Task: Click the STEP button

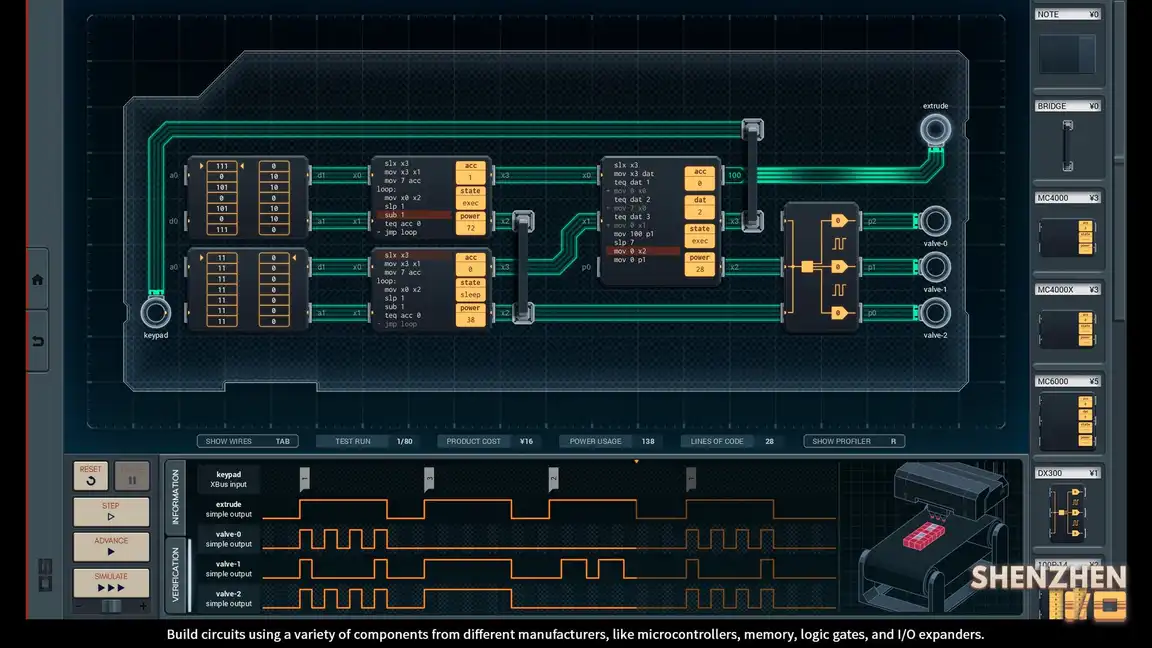Action: click(x=111, y=511)
